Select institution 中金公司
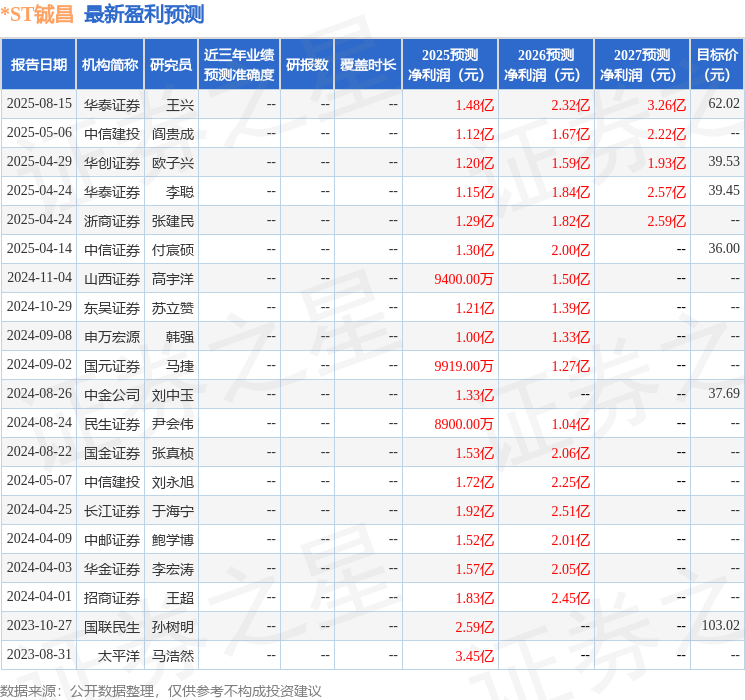This screenshot has width=745, height=700. coord(112,395)
